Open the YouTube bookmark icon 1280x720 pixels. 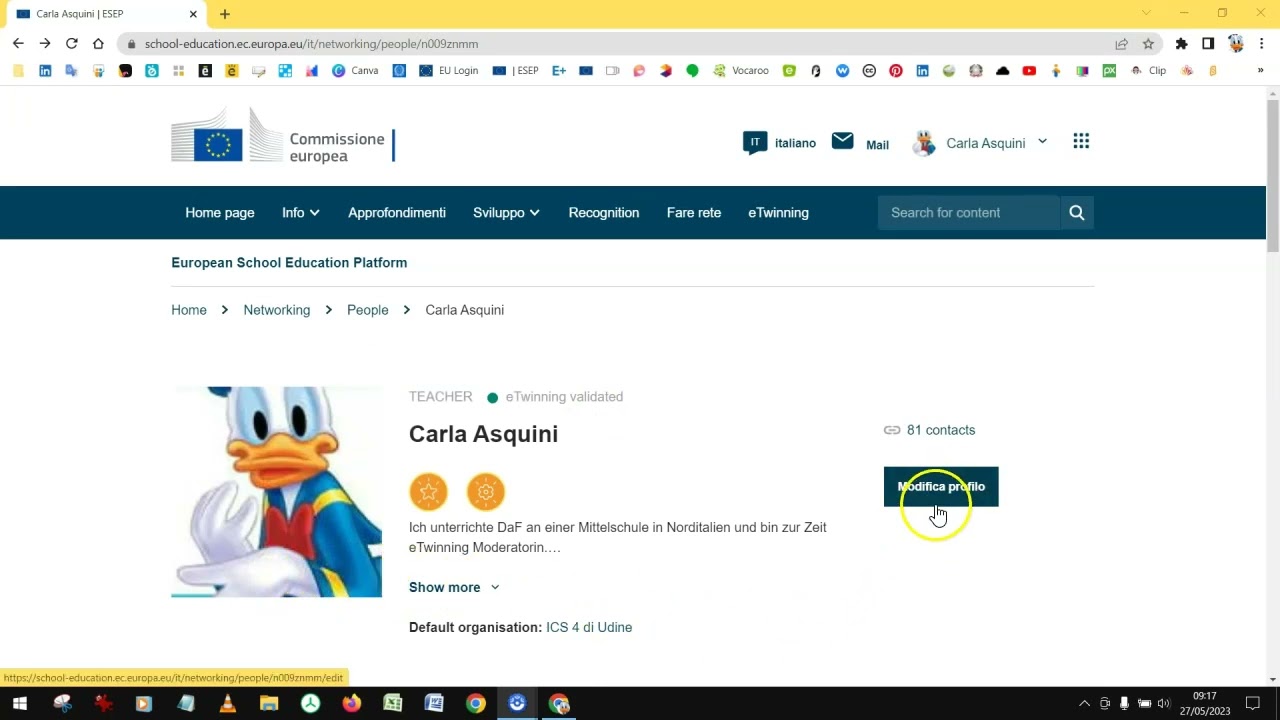(x=1029, y=70)
